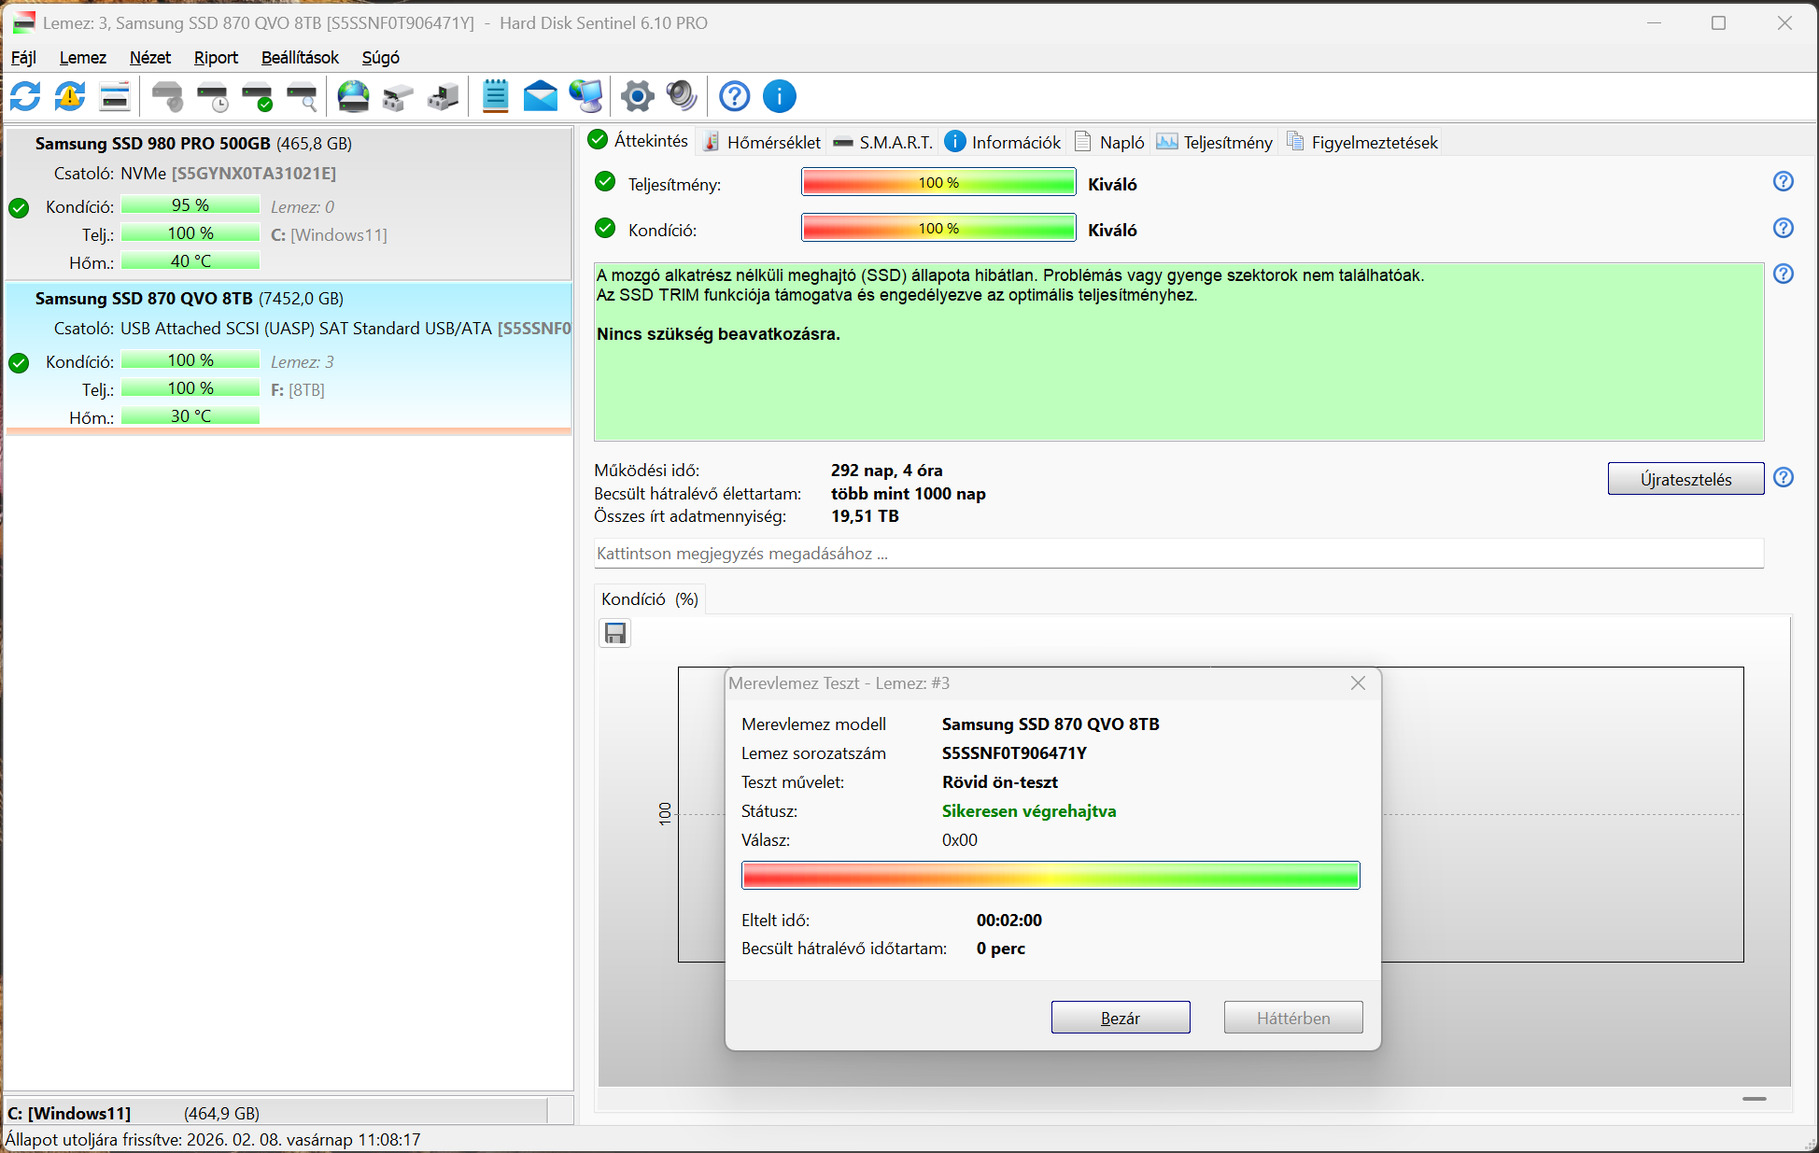
Task: Click the '292 nap, 4 óra' uptime value
Action: point(887,470)
